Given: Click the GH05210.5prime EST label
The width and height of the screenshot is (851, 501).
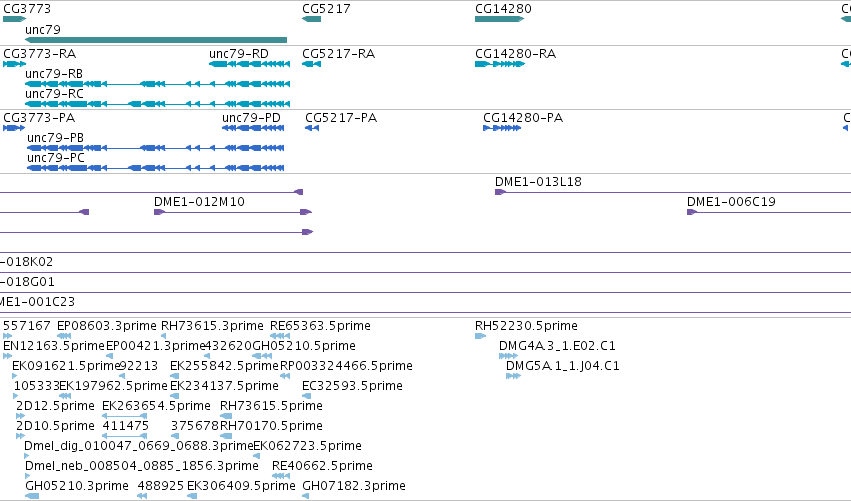Looking at the screenshot, I should (x=304, y=346).
